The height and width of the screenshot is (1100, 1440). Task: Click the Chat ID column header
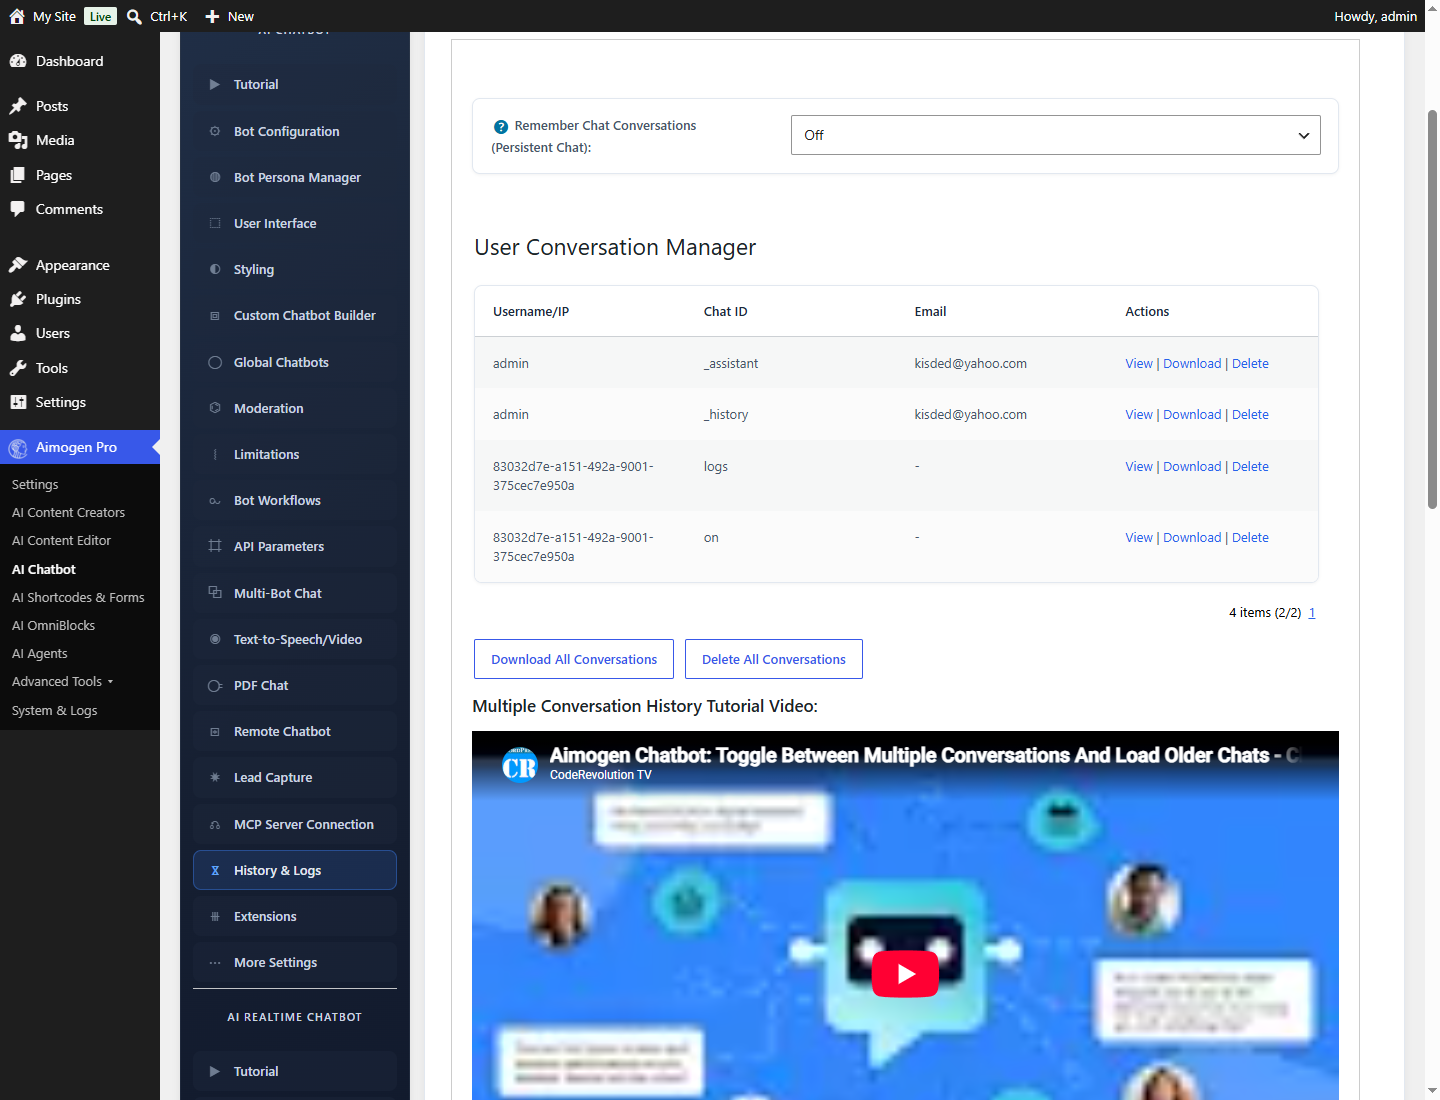coord(725,311)
